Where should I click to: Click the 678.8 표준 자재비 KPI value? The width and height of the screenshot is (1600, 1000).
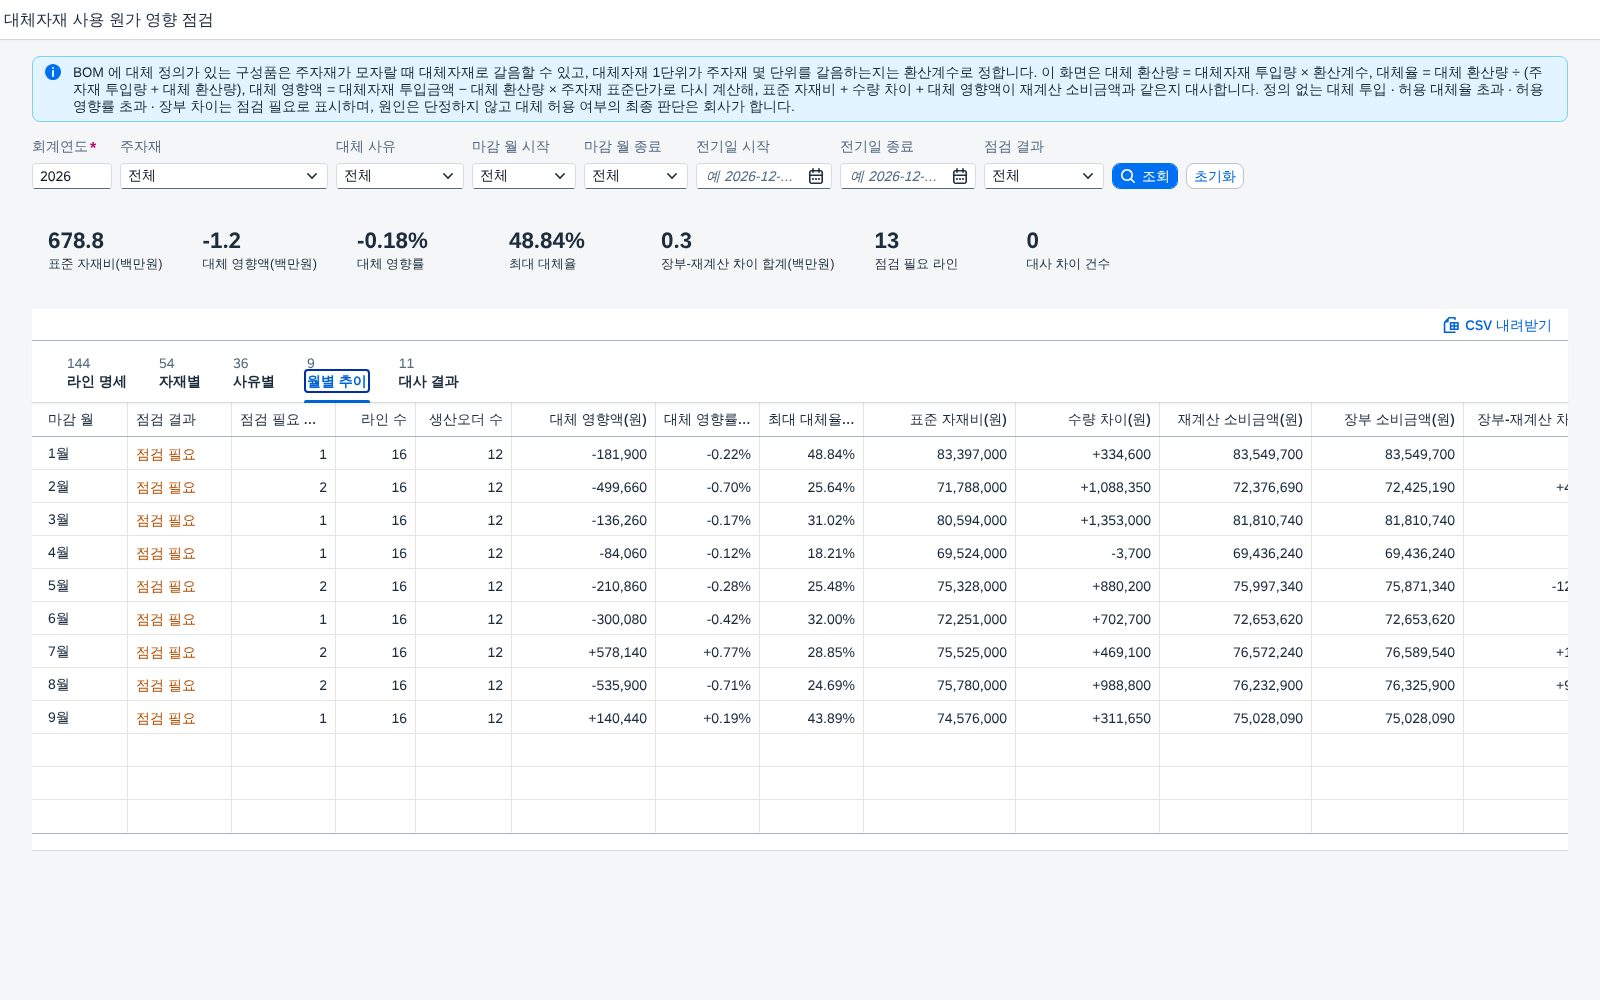click(x=76, y=241)
